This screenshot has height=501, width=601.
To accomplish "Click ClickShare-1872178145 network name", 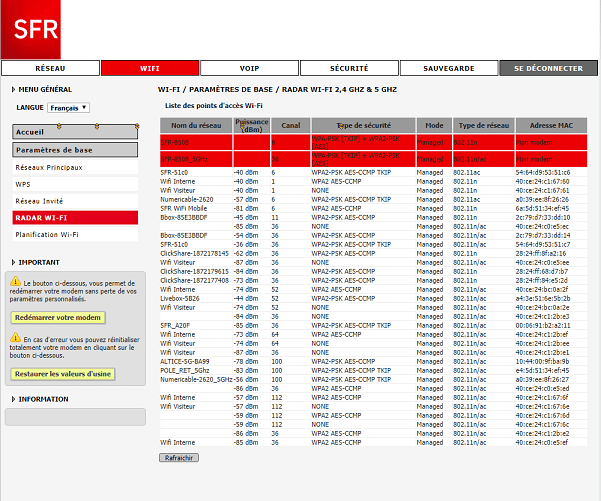I will 194,253.
